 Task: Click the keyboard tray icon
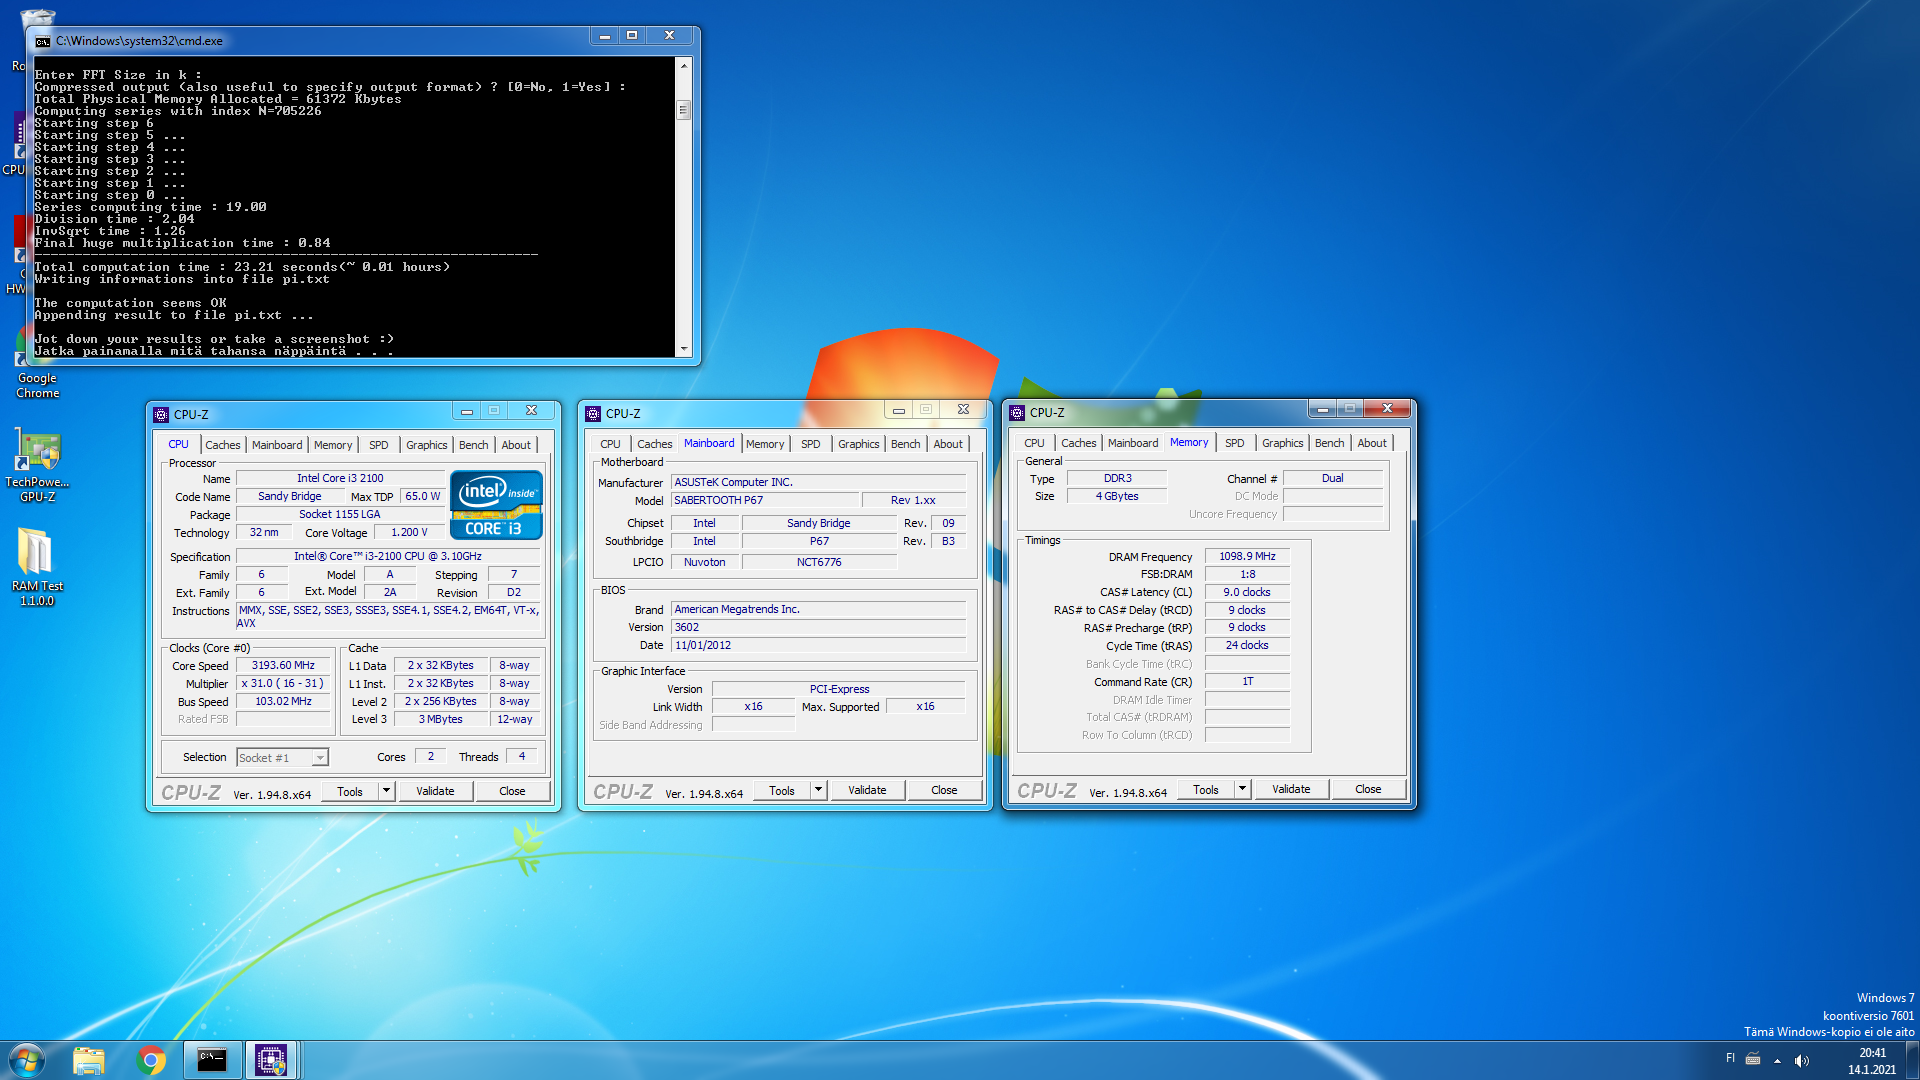(x=1753, y=1059)
